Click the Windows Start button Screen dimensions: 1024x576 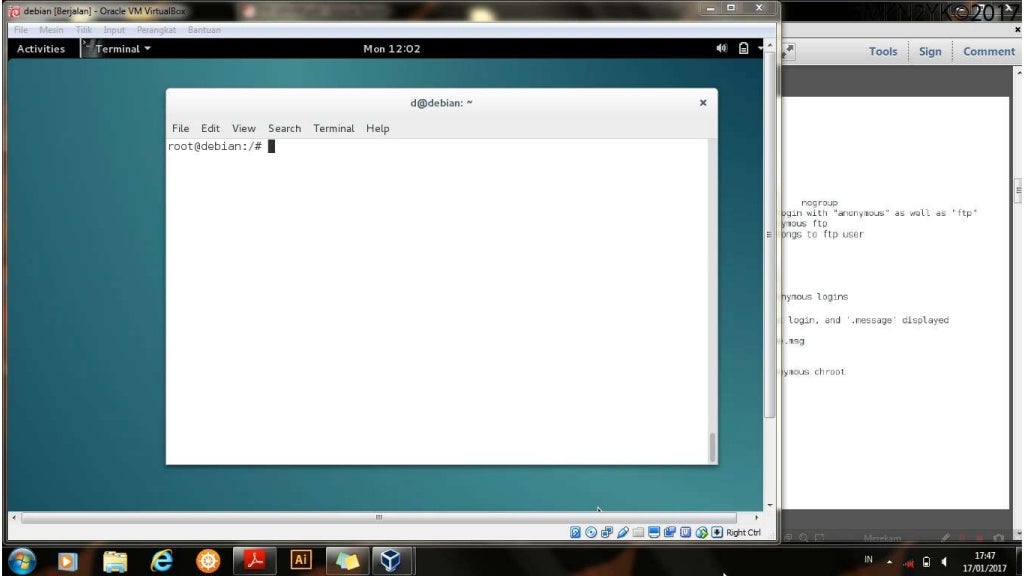pos(22,561)
